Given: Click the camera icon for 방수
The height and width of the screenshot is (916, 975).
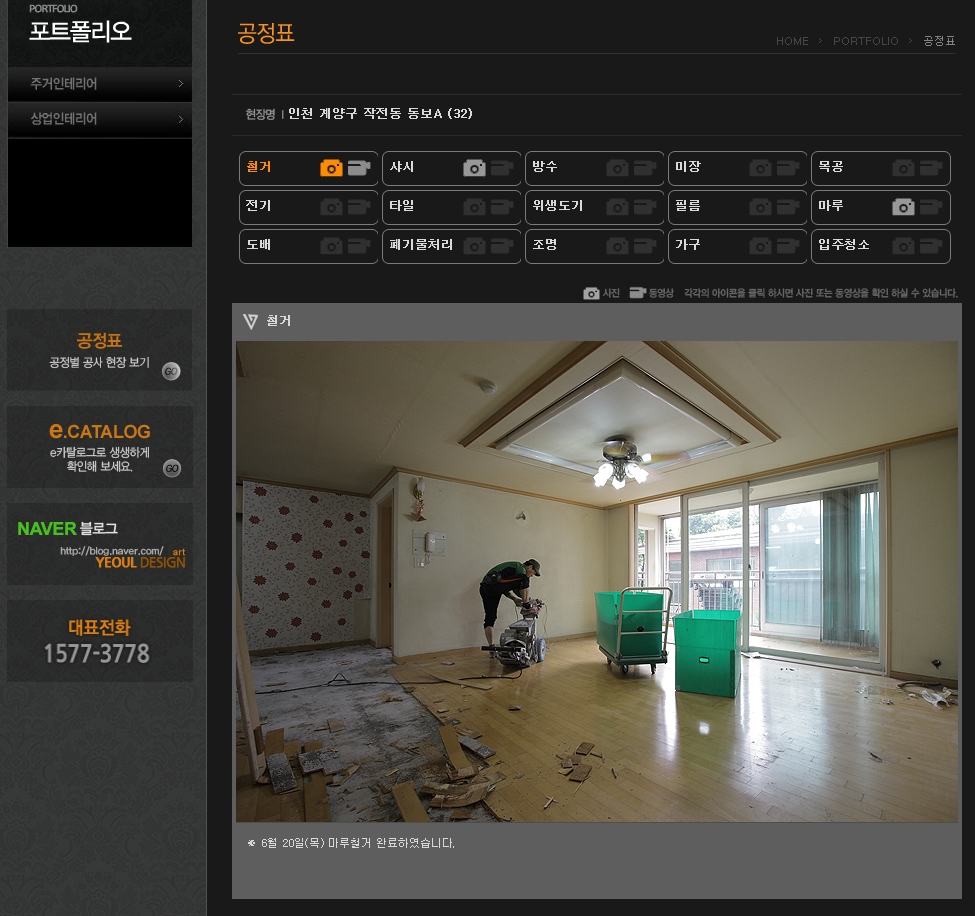Looking at the screenshot, I should 617,168.
